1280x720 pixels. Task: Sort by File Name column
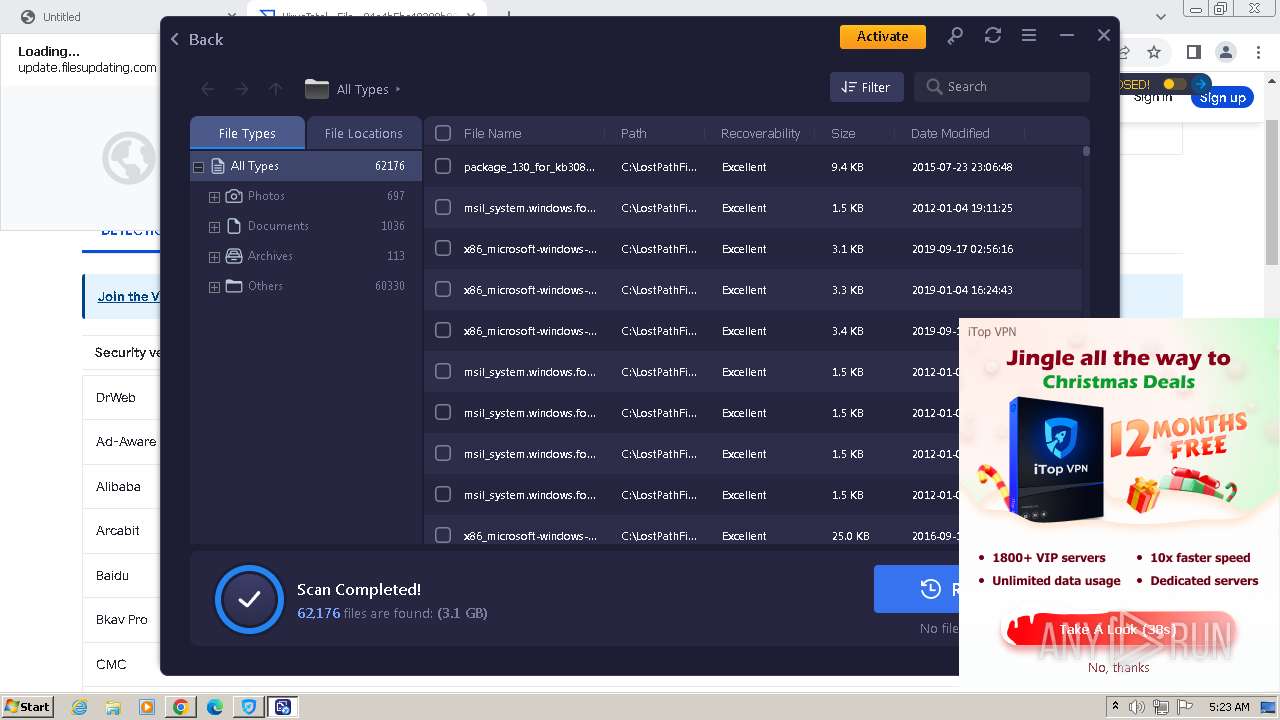[492, 133]
